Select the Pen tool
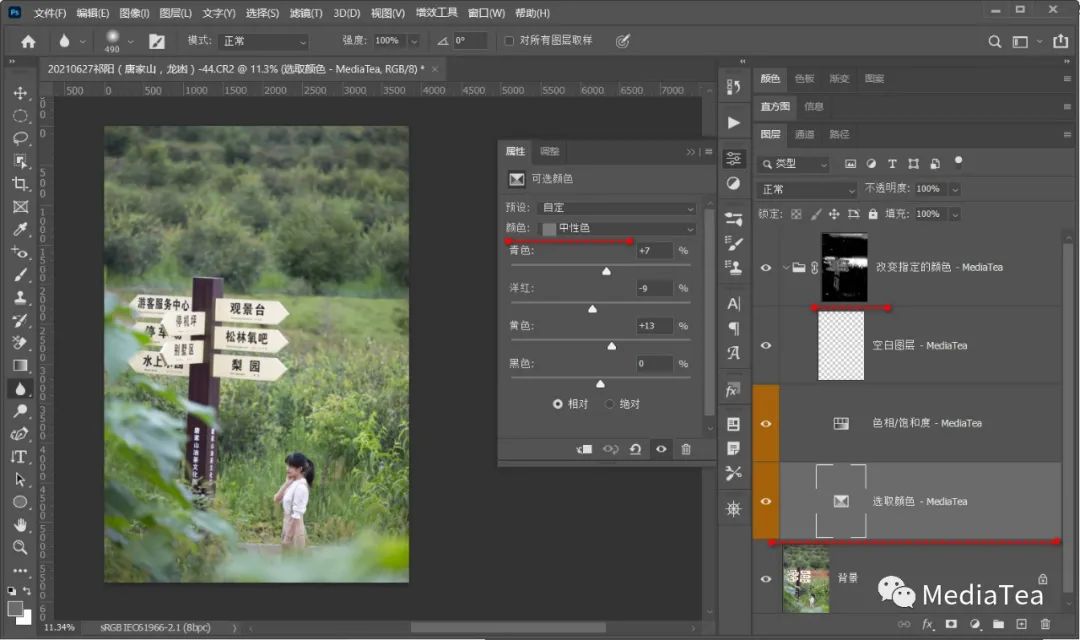The image size is (1080, 640). coord(20,434)
